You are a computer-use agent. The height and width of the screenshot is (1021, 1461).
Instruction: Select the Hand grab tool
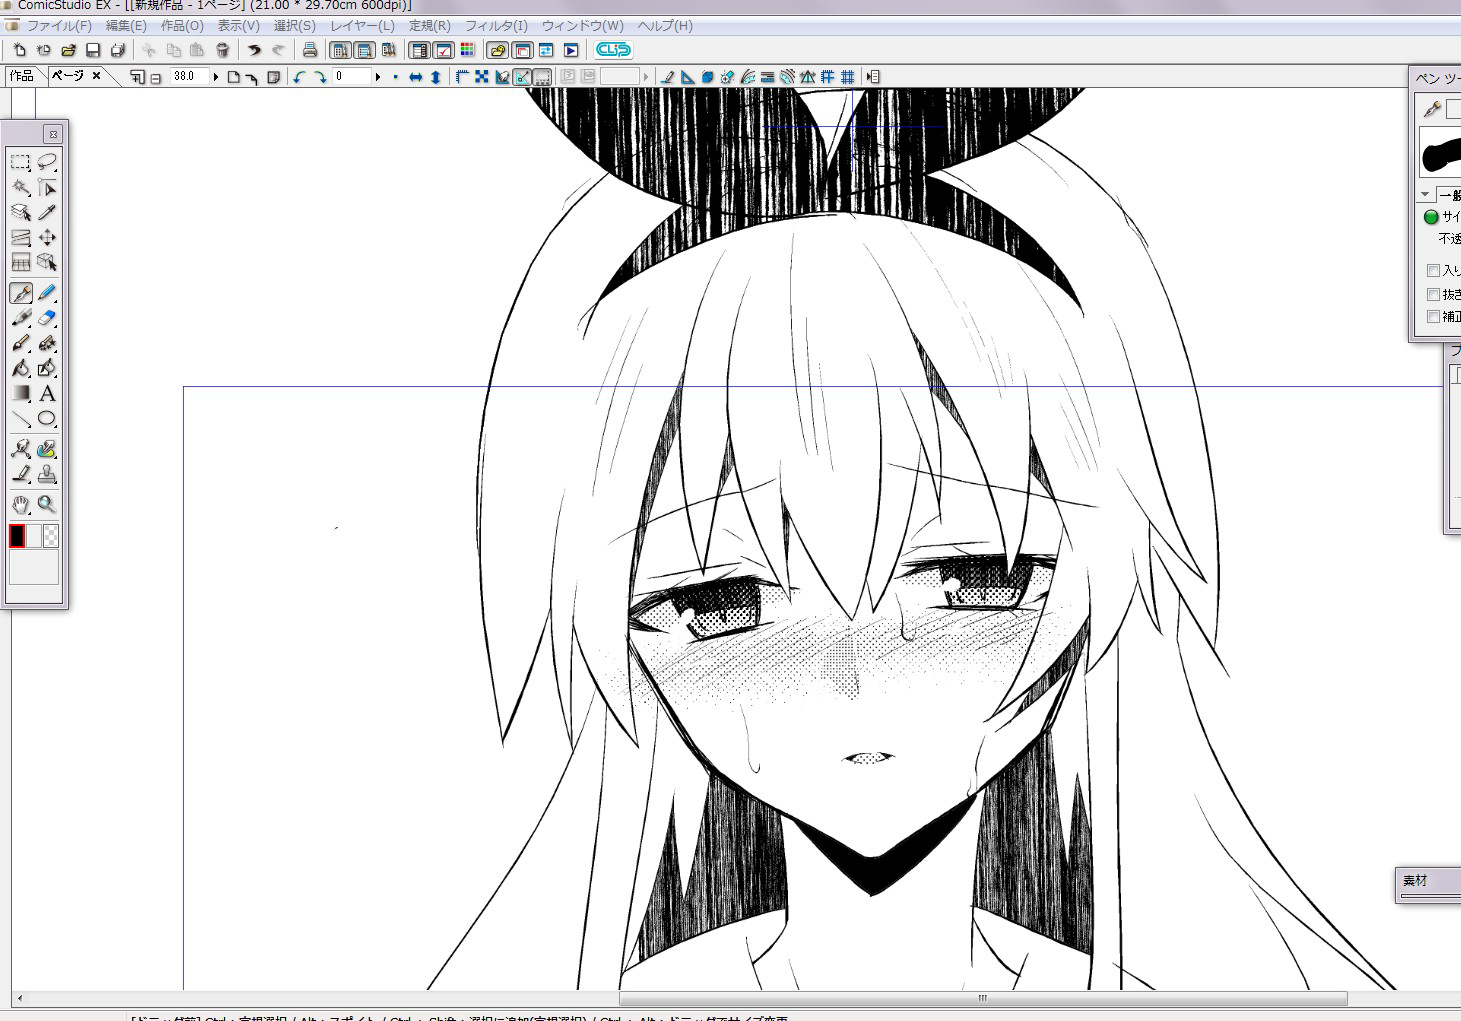[20, 505]
